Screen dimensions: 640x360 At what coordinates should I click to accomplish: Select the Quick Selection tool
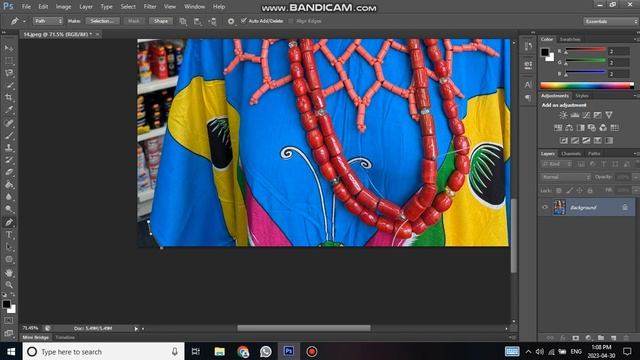pos(9,86)
